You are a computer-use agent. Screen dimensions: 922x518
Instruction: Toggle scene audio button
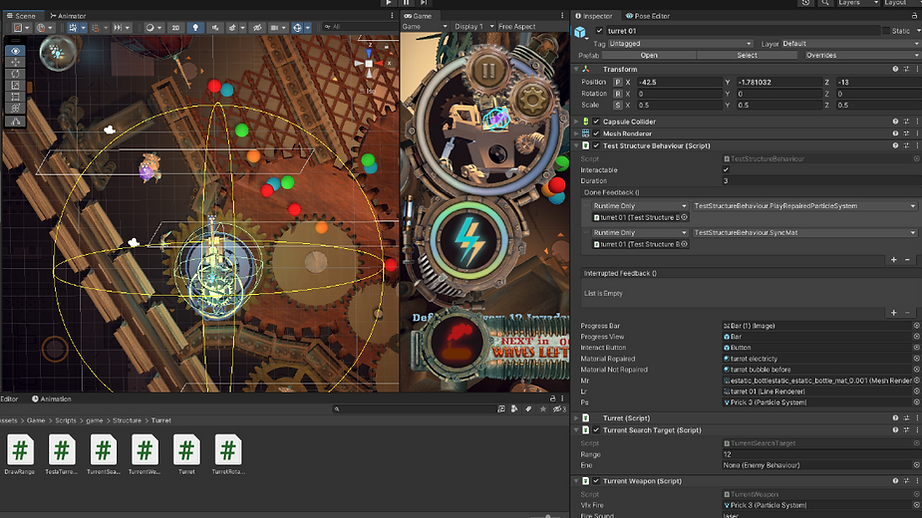215,28
